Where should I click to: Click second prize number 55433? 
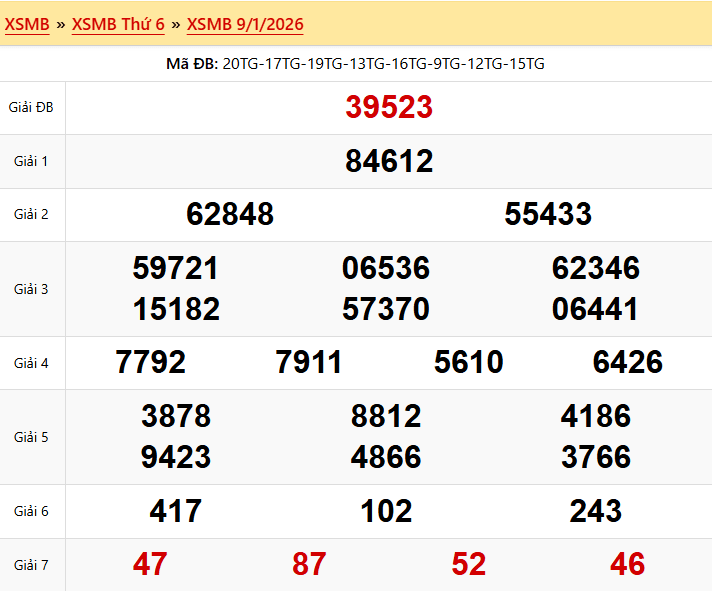click(548, 214)
